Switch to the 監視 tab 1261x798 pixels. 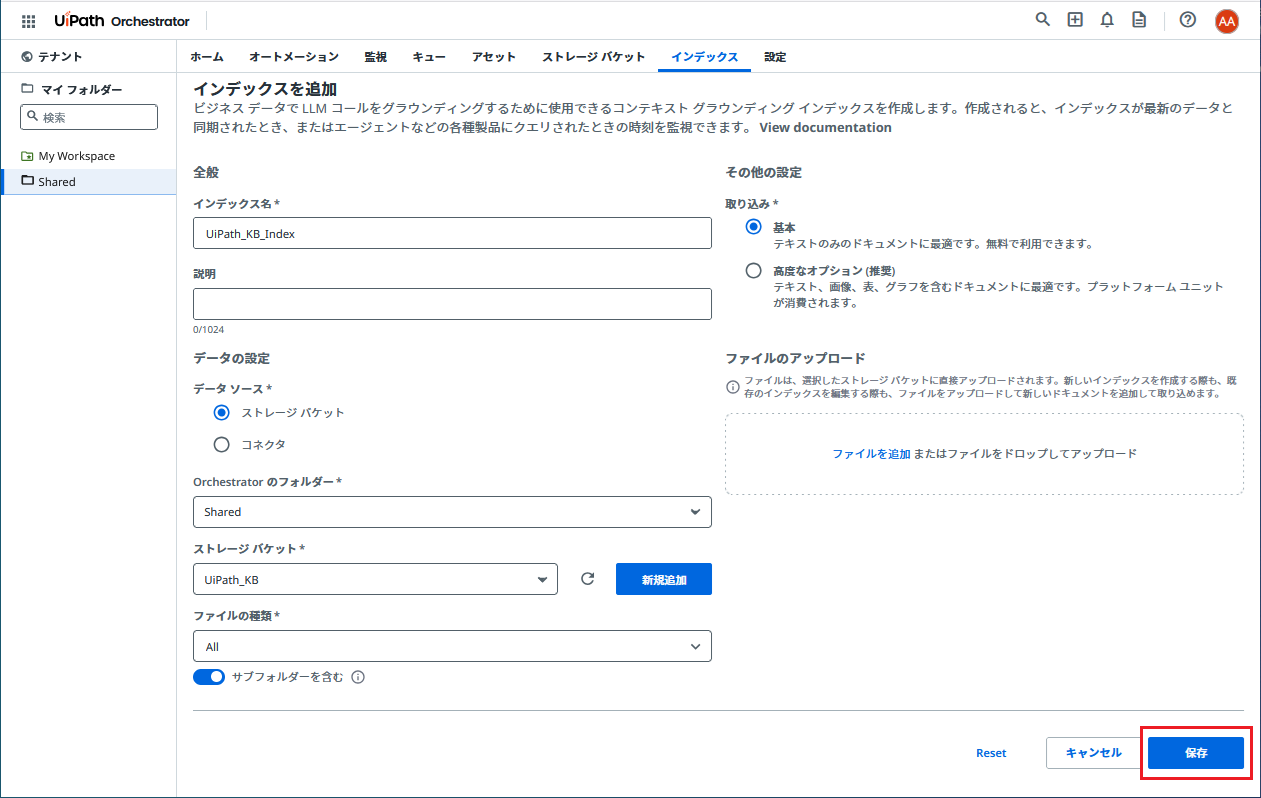point(376,57)
